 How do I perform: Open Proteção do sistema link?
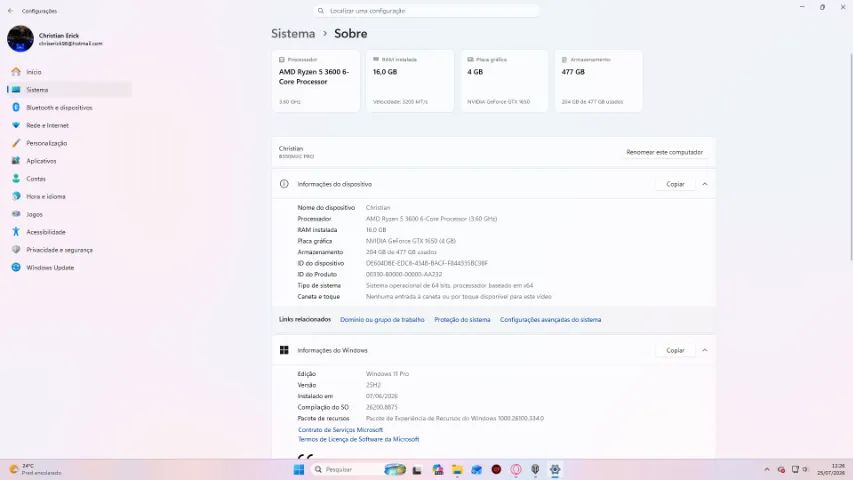462,320
